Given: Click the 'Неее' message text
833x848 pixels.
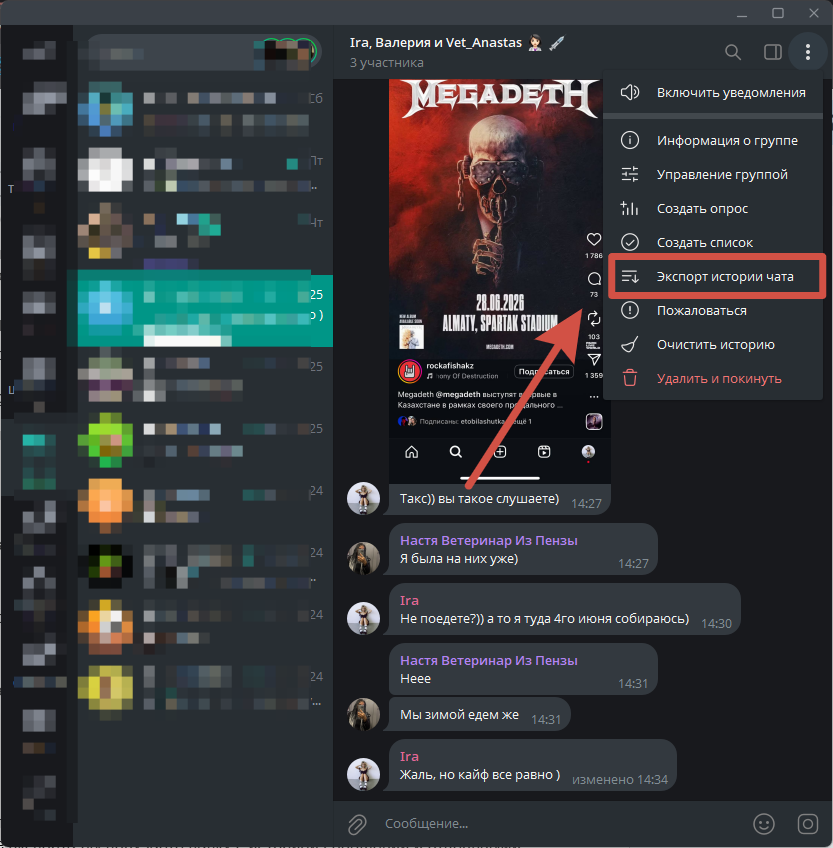Looking at the screenshot, I should tap(415, 679).
